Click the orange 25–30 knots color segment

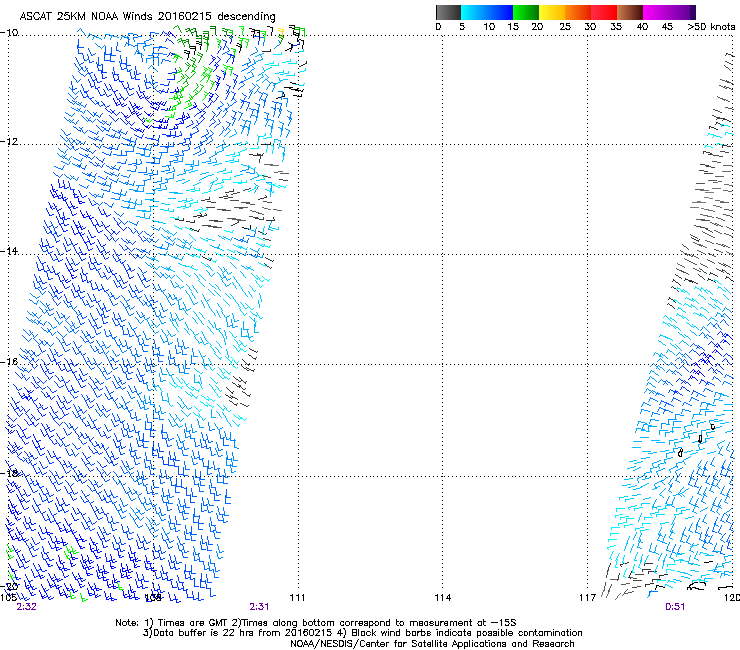coord(578,12)
